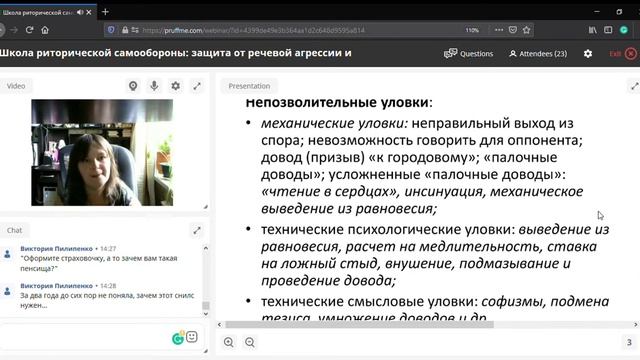This screenshot has width=640, height=360.
Task: Open the green profile extension icon
Action: [x=624, y=30]
